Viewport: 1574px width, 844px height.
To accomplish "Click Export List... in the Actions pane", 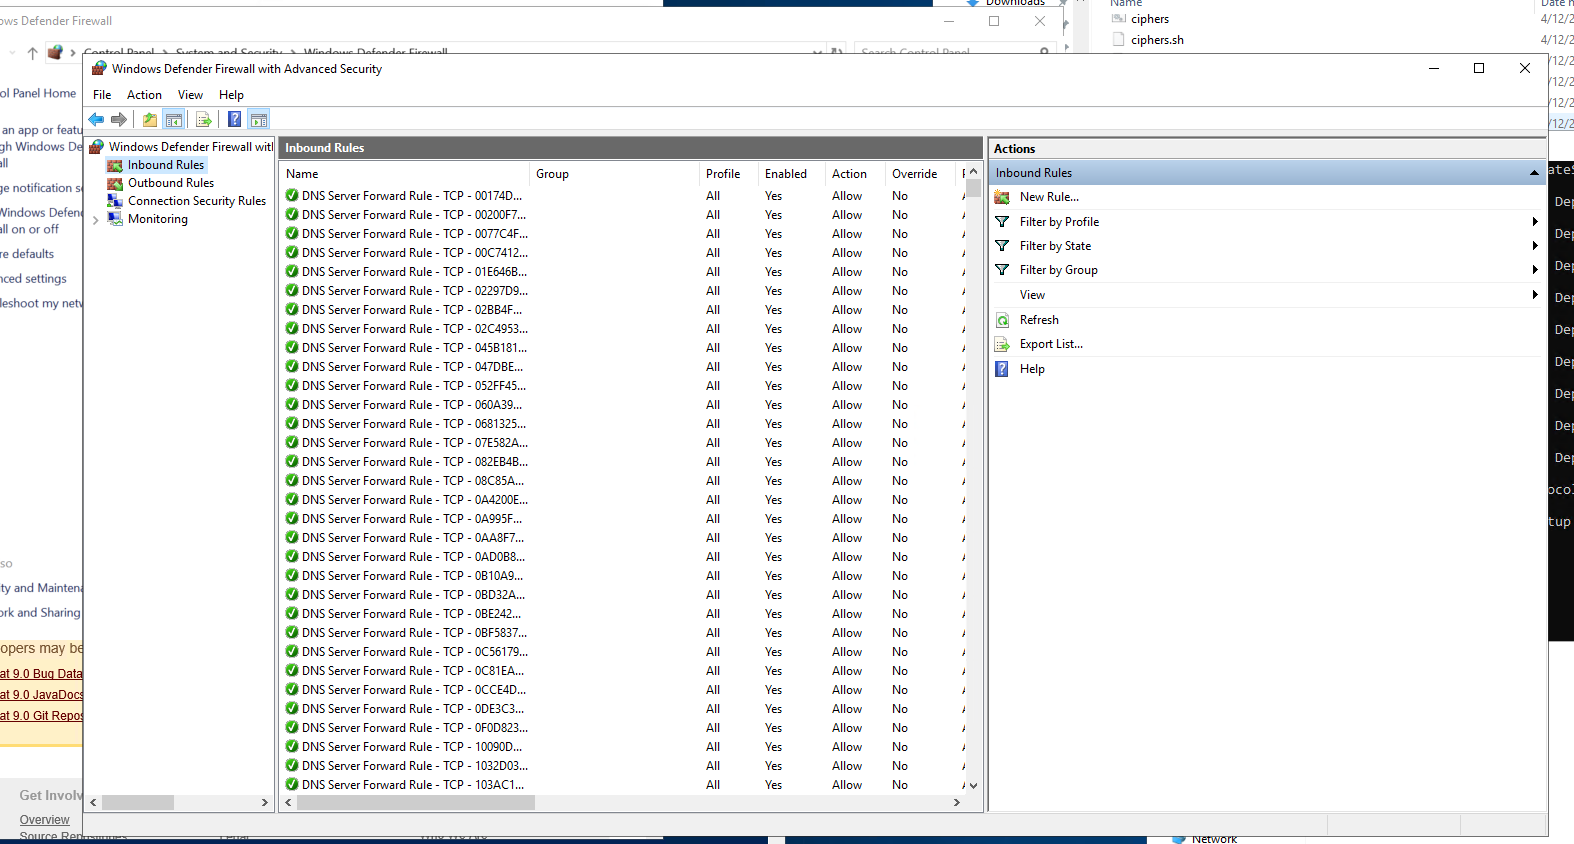I will [1051, 344].
